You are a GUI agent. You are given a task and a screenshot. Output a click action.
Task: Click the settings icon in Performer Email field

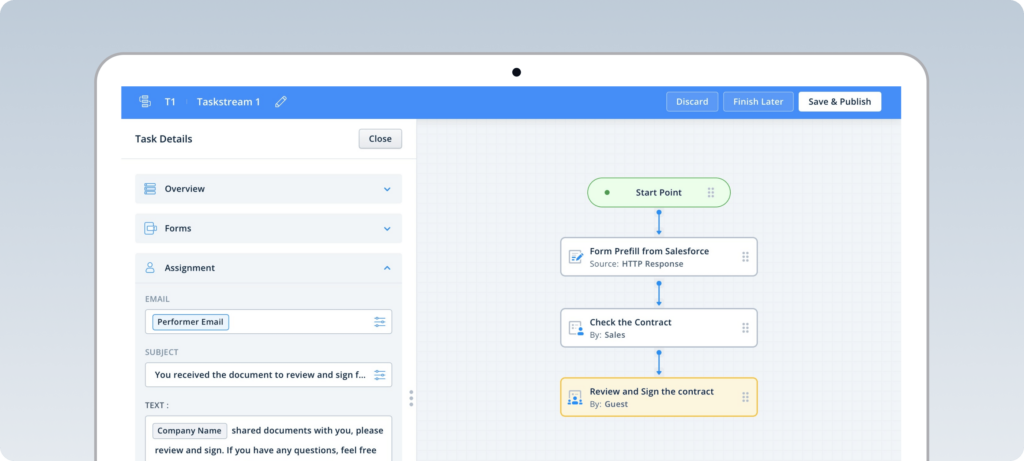pos(380,322)
